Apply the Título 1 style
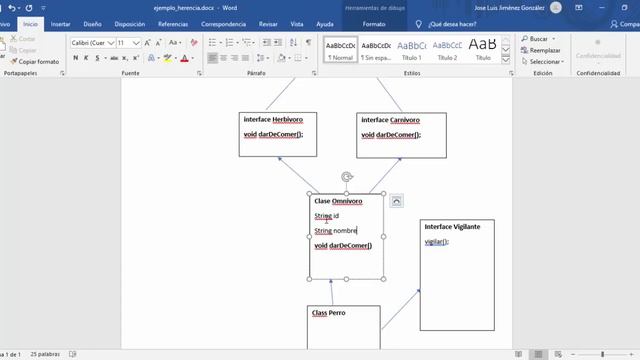 pos(411,50)
